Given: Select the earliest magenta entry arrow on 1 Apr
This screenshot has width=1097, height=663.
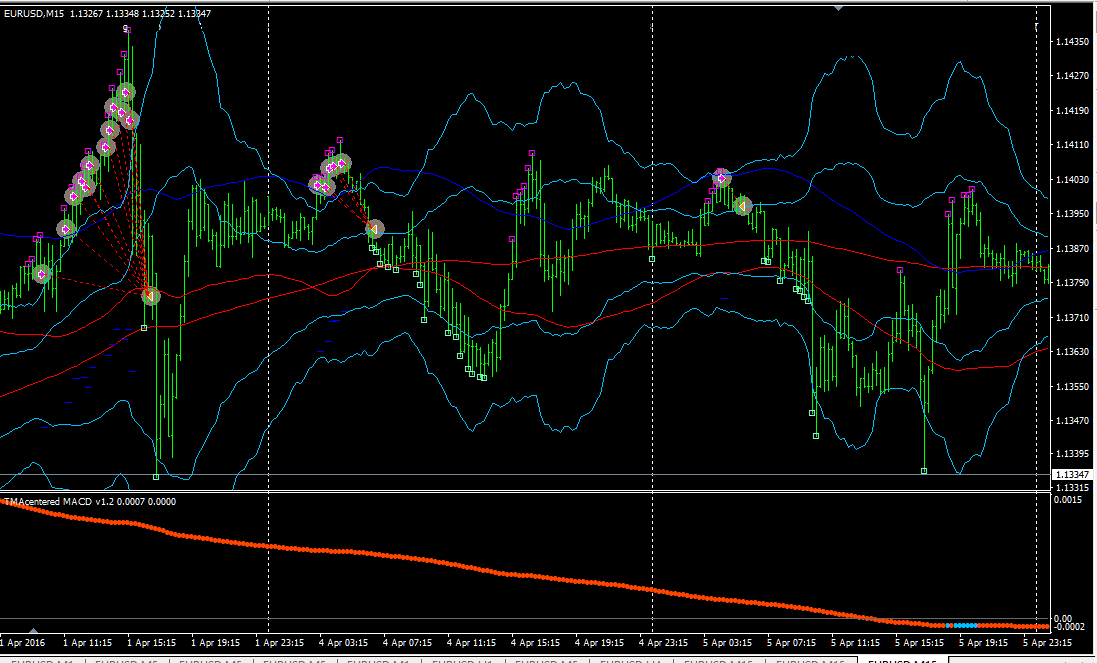Looking at the screenshot, I should [42, 274].
